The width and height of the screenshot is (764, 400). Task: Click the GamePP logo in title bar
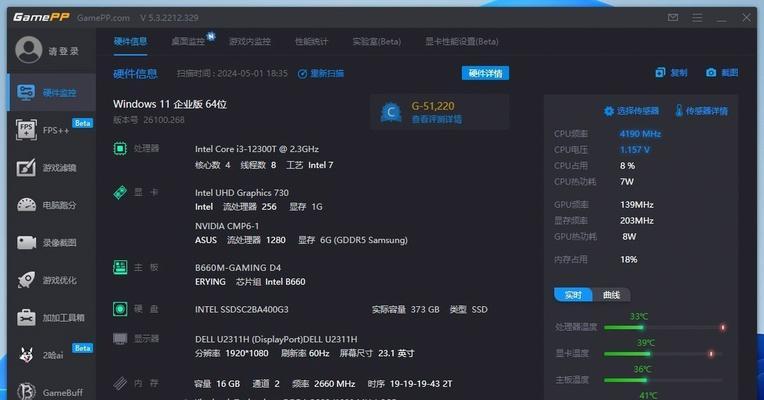pyautogui.click(x=41, y=18)
